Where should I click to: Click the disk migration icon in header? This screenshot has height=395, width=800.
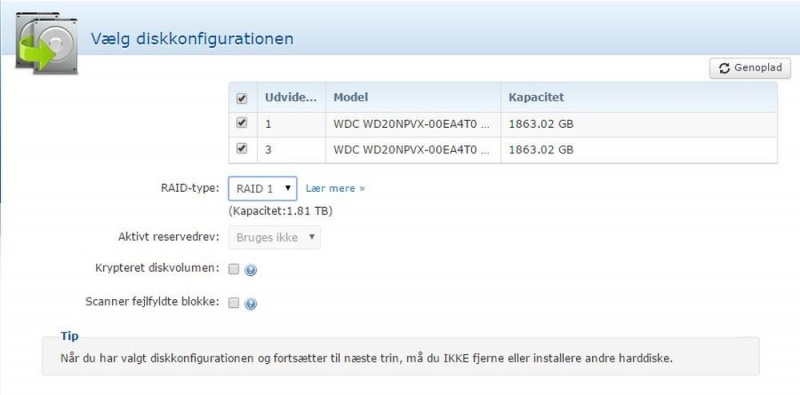click(x=46, y=43)
